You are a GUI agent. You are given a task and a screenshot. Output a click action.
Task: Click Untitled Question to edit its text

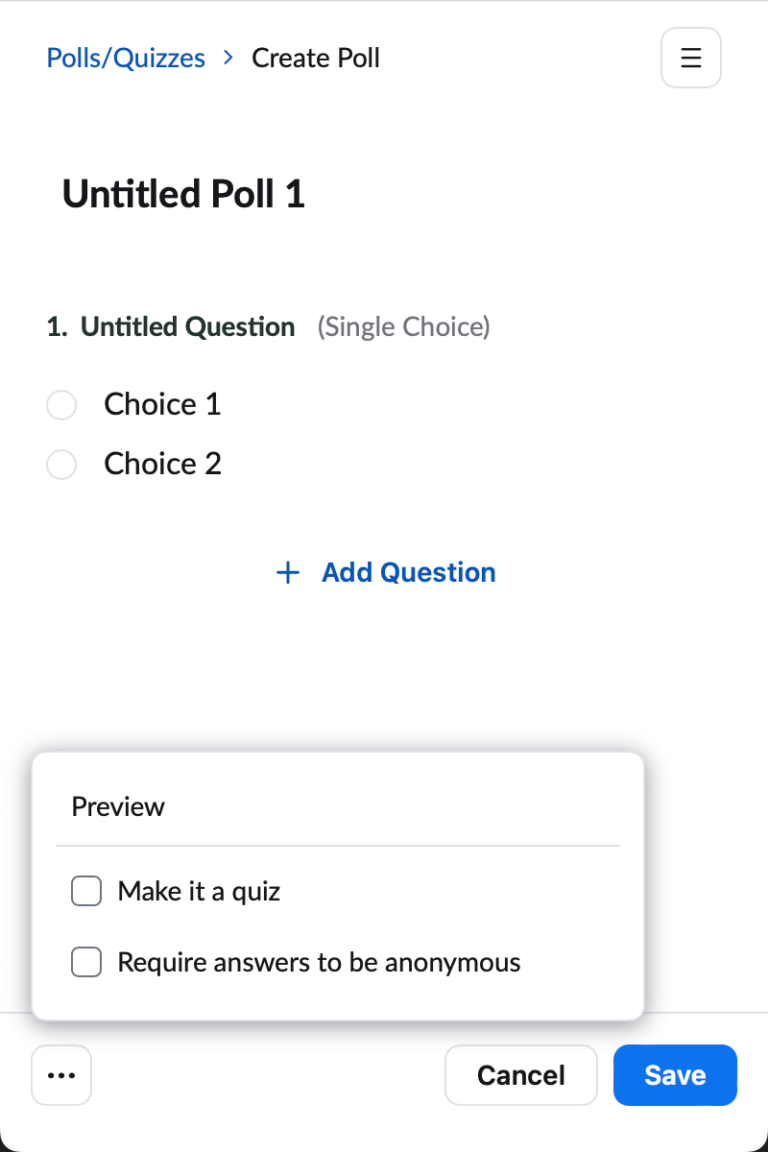(189, 326)
